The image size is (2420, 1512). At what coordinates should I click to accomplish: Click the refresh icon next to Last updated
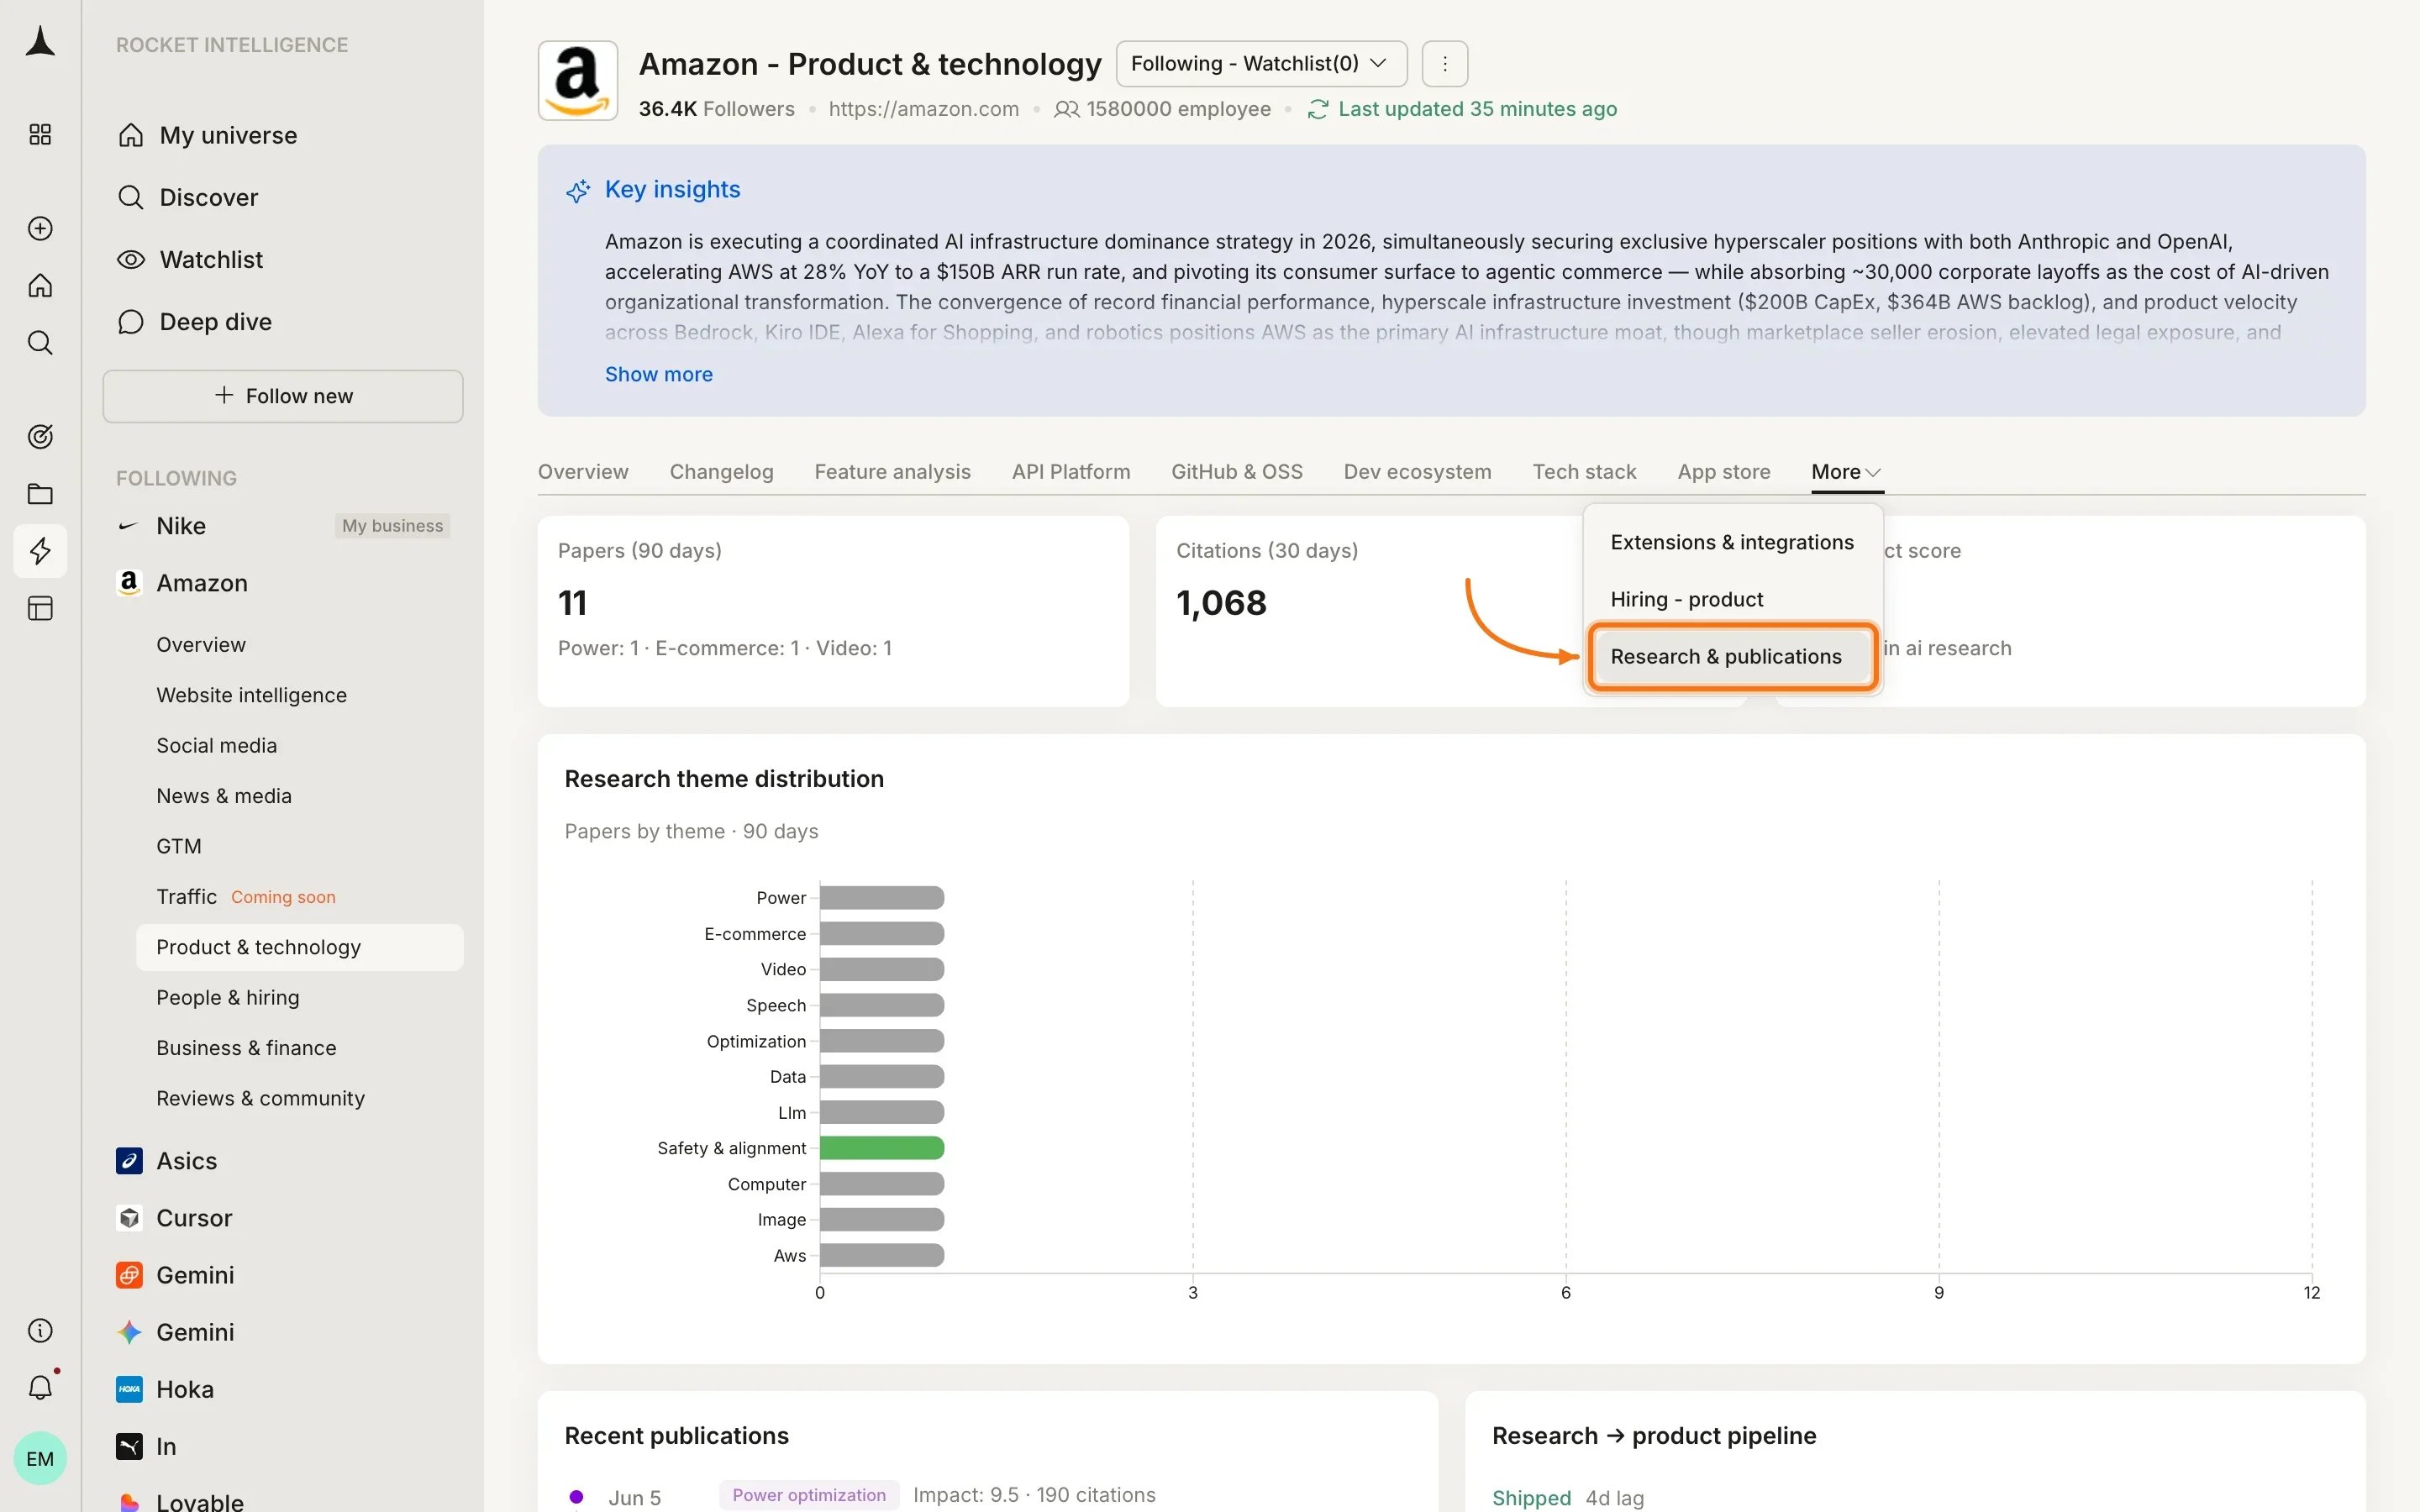pyautogui.click(x=1317, y=109)
